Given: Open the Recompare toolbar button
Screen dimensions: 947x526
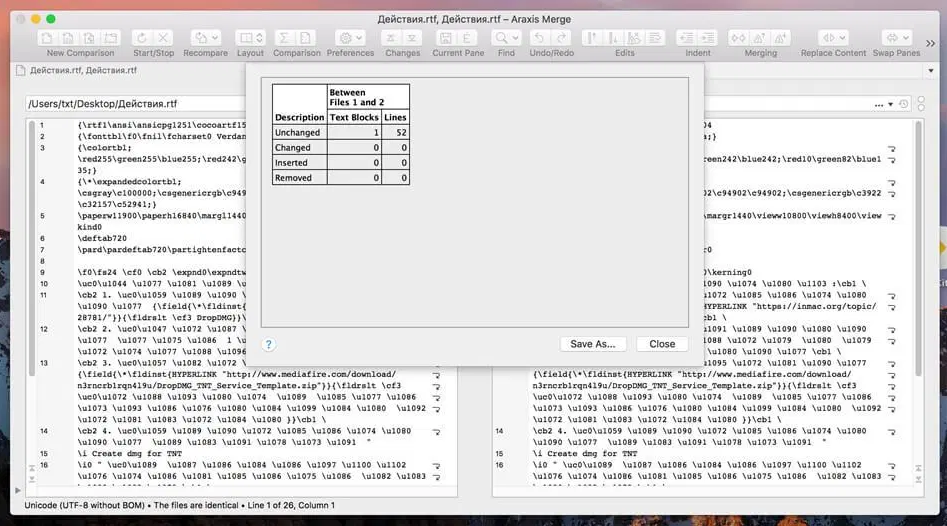Looking at the screenshot, I should click(204, 38).
